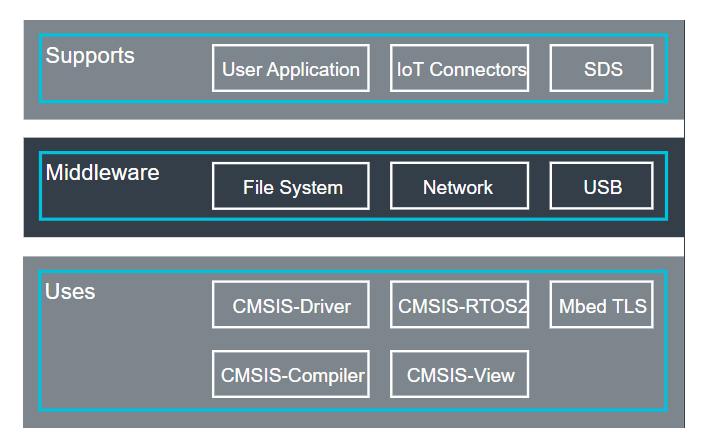Click the Middleware section label

(102, 173)
